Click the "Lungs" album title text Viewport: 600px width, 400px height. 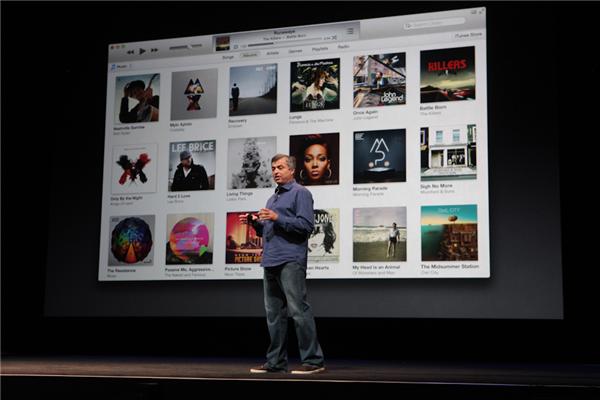click(x=295, y=118)
